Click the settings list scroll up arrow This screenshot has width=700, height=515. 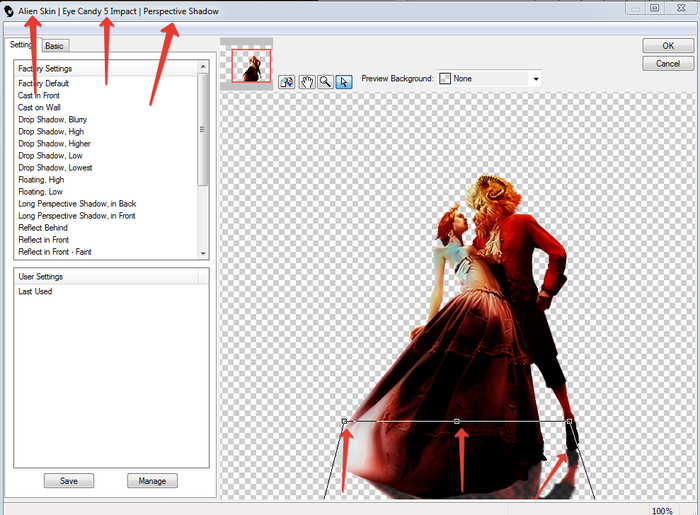pos(203,66)
